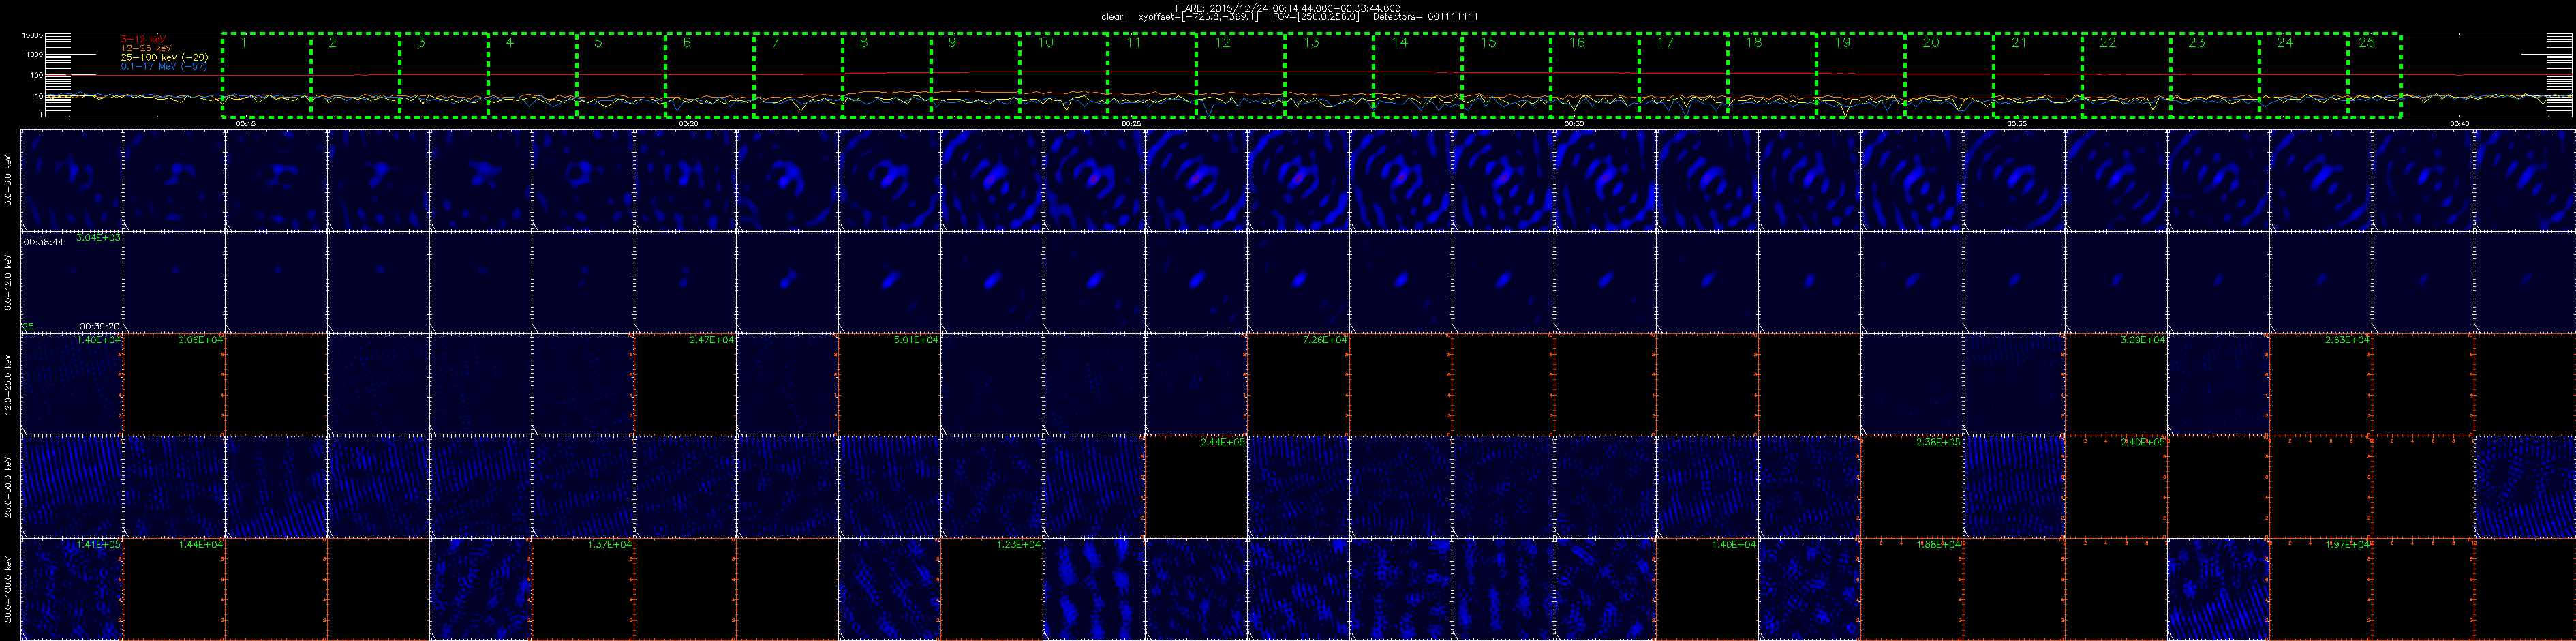
Task: Click the red '3-12 keV' legend entry
Action: [x=143, y=39]
